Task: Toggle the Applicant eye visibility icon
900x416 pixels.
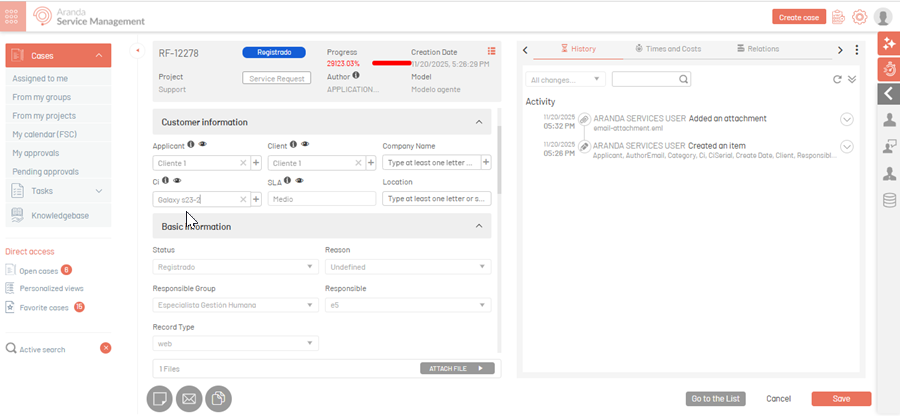Action: pos(203,145)
